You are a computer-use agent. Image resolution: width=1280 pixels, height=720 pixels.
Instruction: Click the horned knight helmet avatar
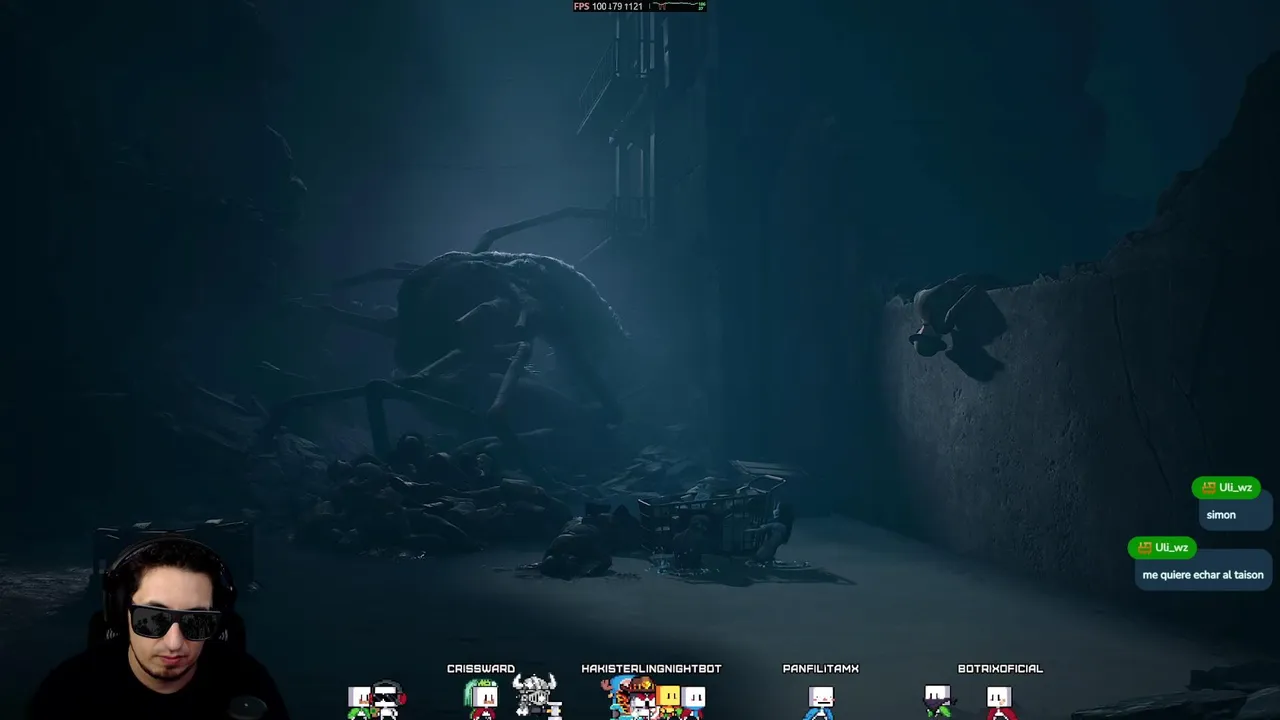(535, 696)
